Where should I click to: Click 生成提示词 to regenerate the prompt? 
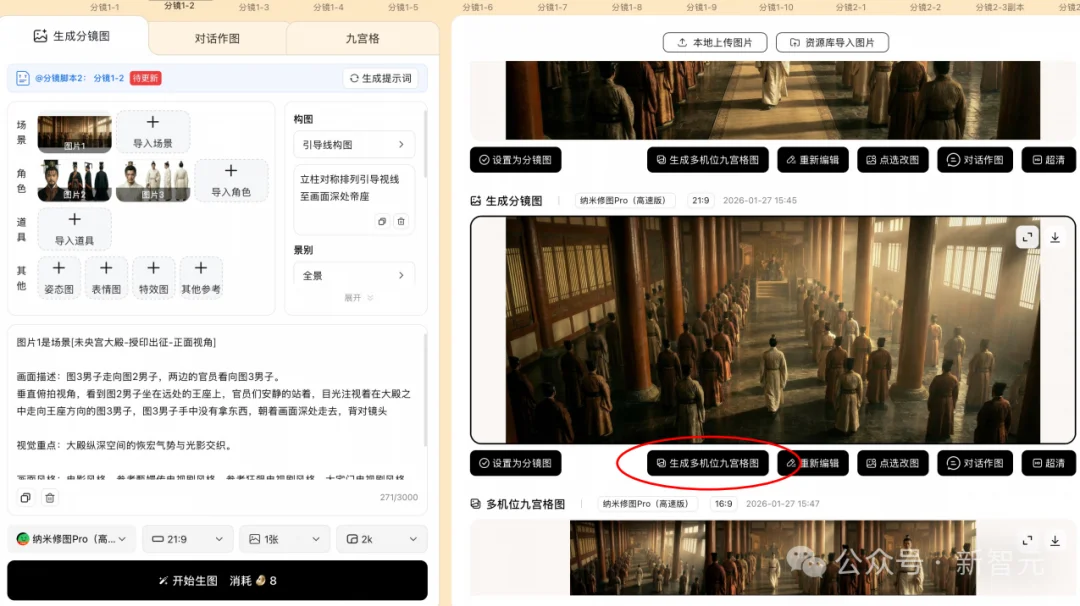point(381,77)
